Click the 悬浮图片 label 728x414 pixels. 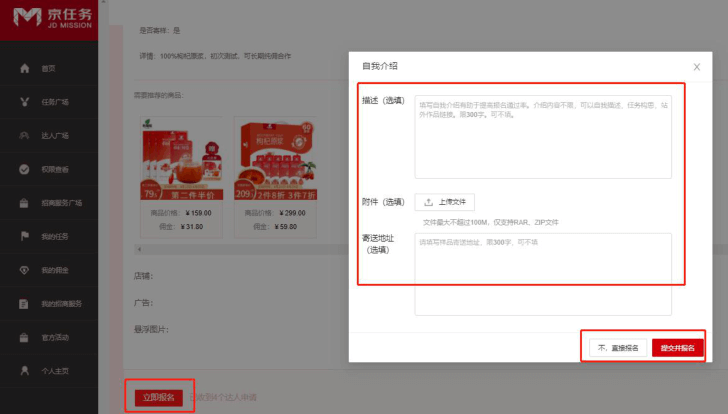pyautogui.click(x=151, y=330)
